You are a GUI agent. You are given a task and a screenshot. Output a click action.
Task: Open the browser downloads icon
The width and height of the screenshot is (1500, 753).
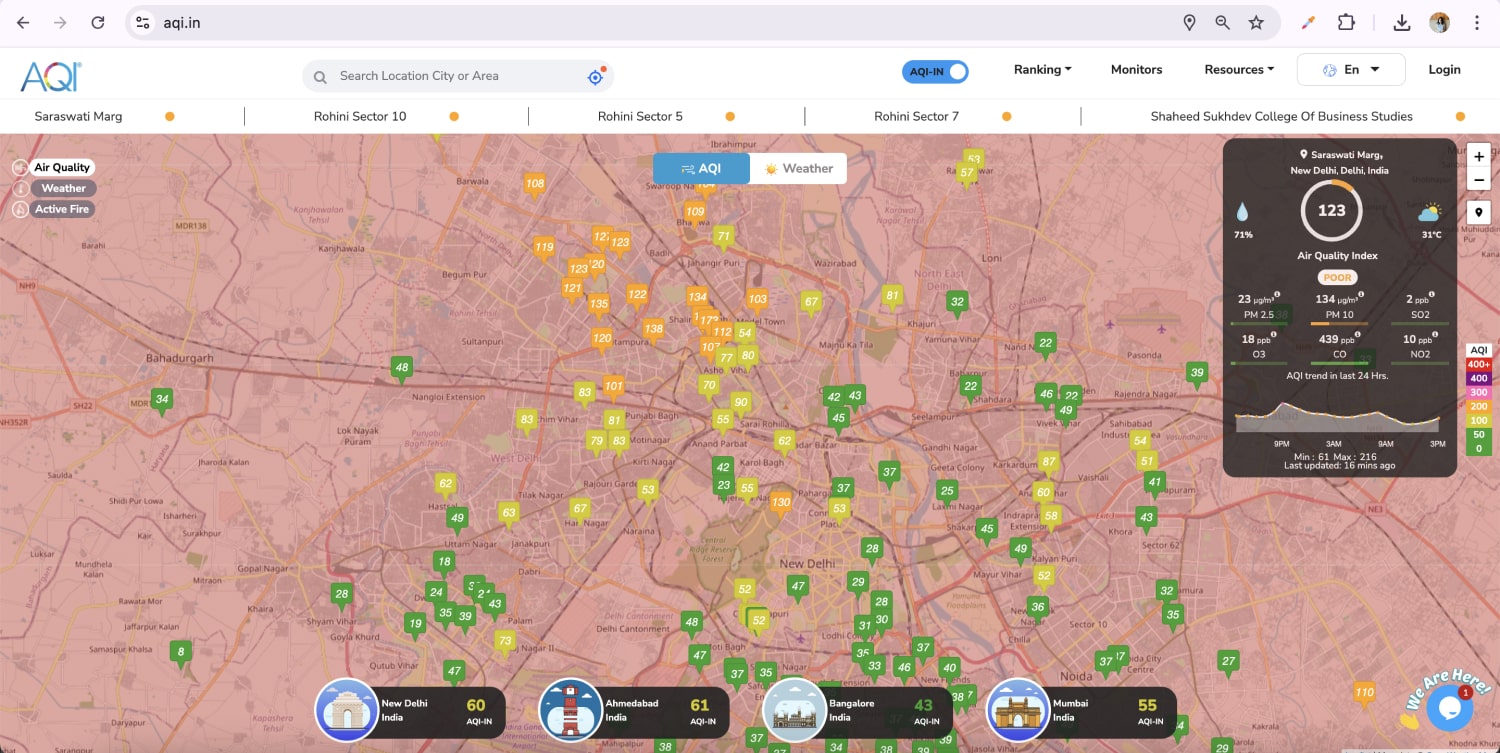[1401, 22]
